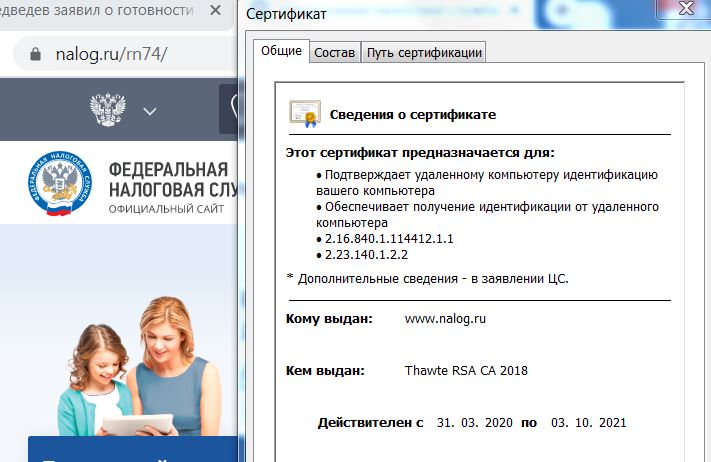Select the OID text 2.23.140.1.2.2
Image resolution: width=711 pixels, height=462 pixels.
366,255
